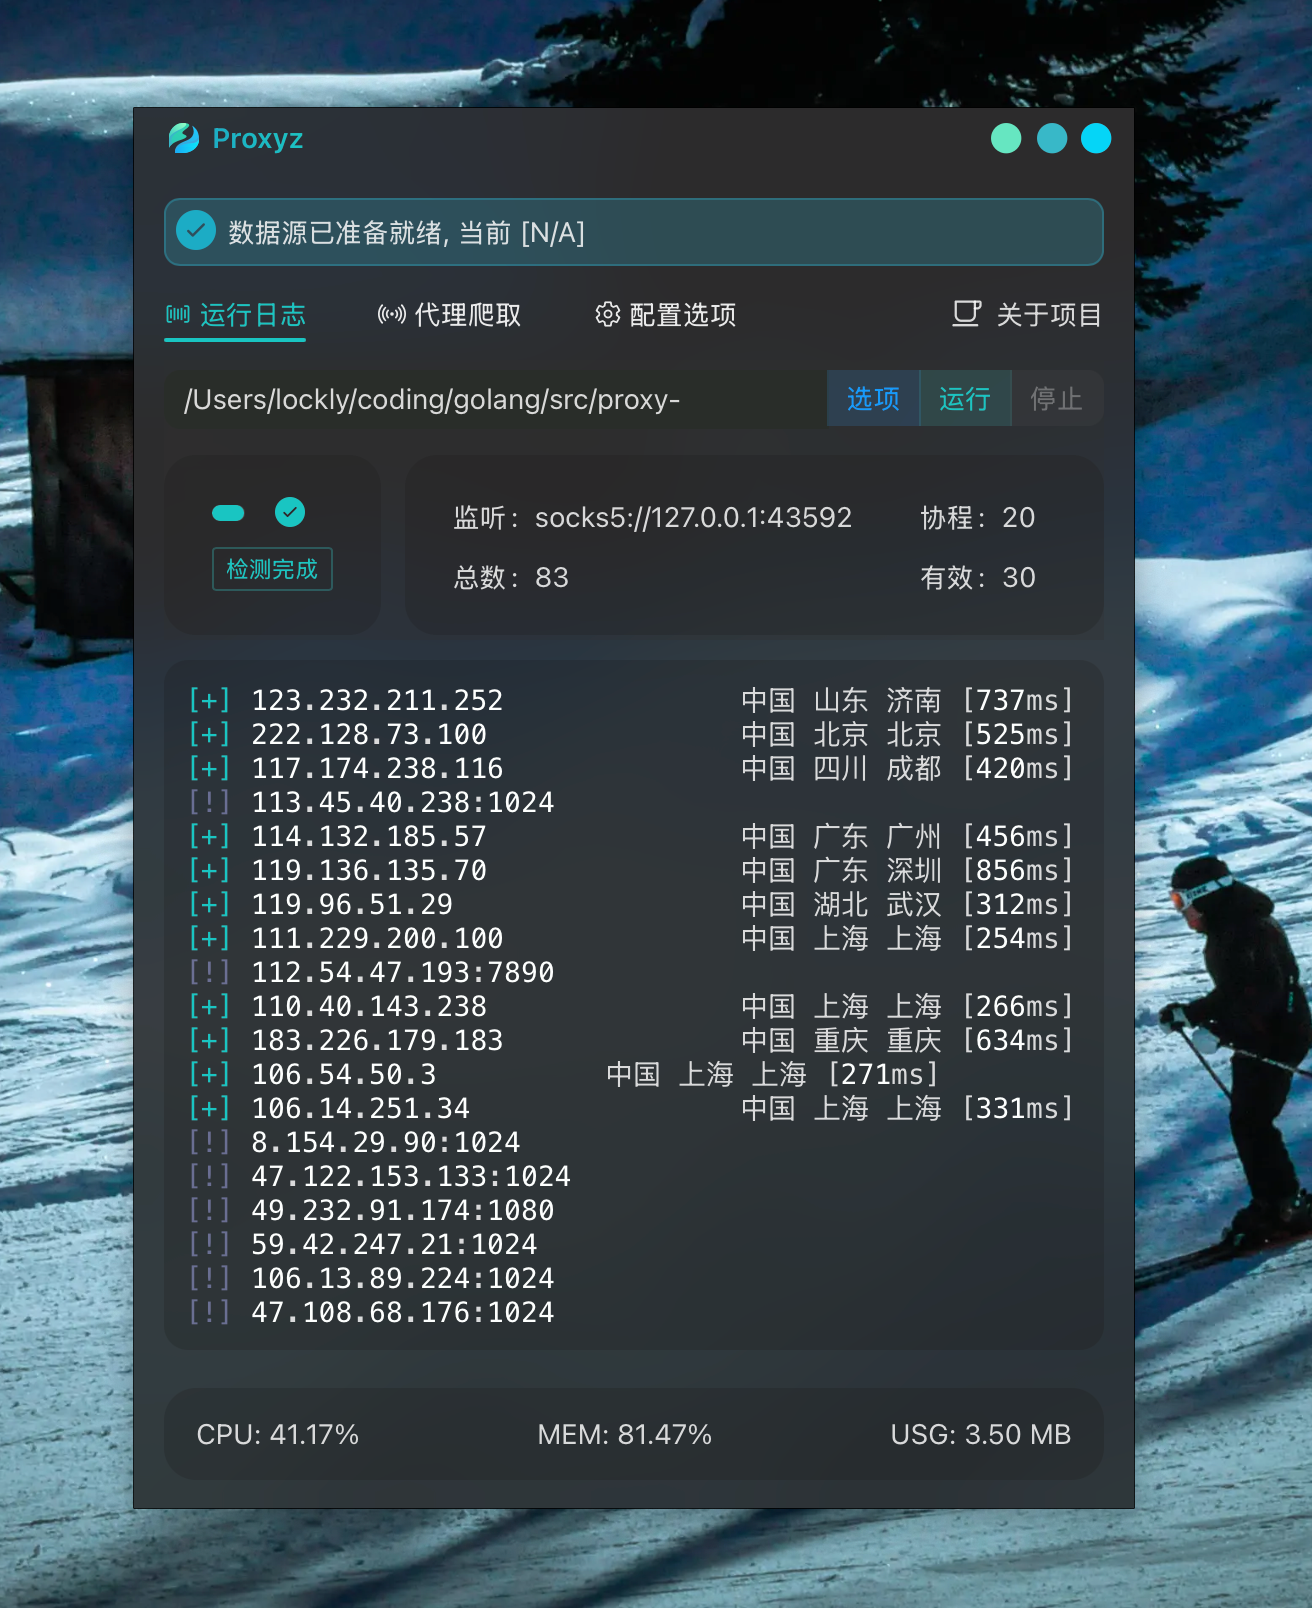The image size is (1312, 1608).
Task: Click the broadcast icon beside 代理爬取
Action: pyautogui.click(x=391, y=315)
